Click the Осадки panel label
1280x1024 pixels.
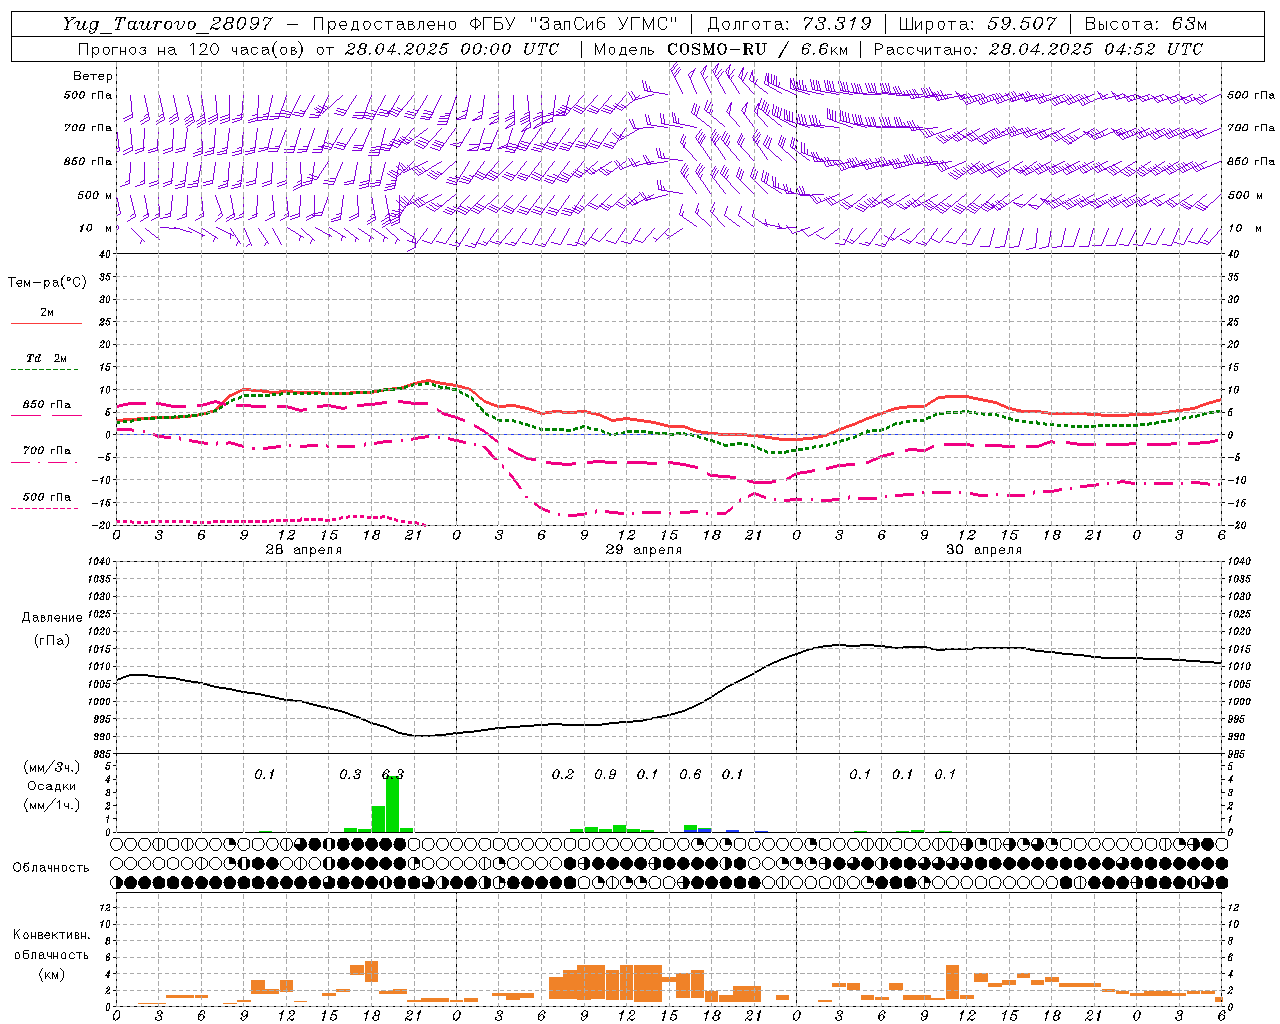pyautogui.click(x=52, y=786)
